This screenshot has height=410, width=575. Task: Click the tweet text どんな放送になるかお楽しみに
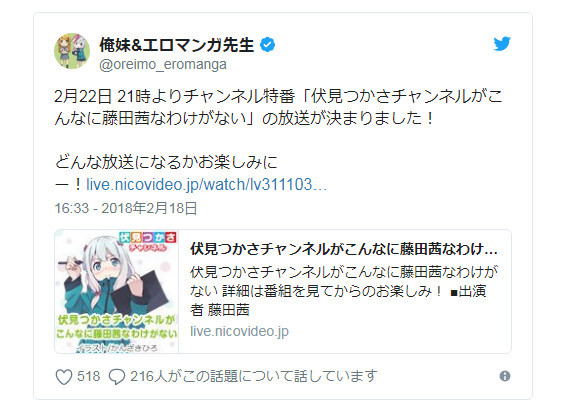click(166, 162)
